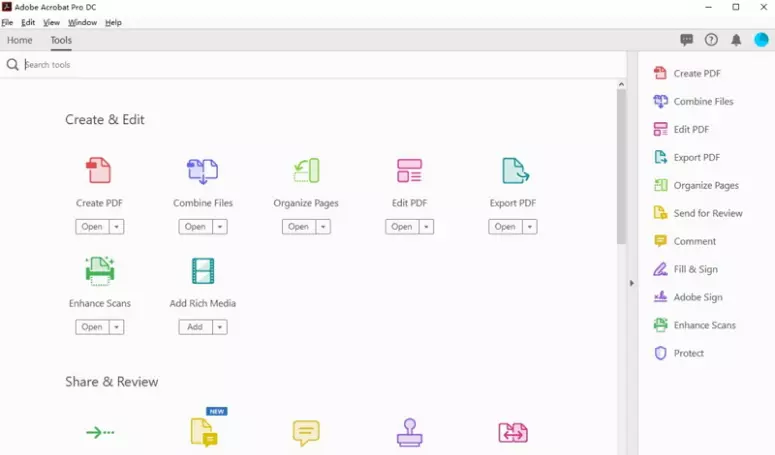Open the blue user profile avatar
Screen dimensions: 775x455
[761, 40]
